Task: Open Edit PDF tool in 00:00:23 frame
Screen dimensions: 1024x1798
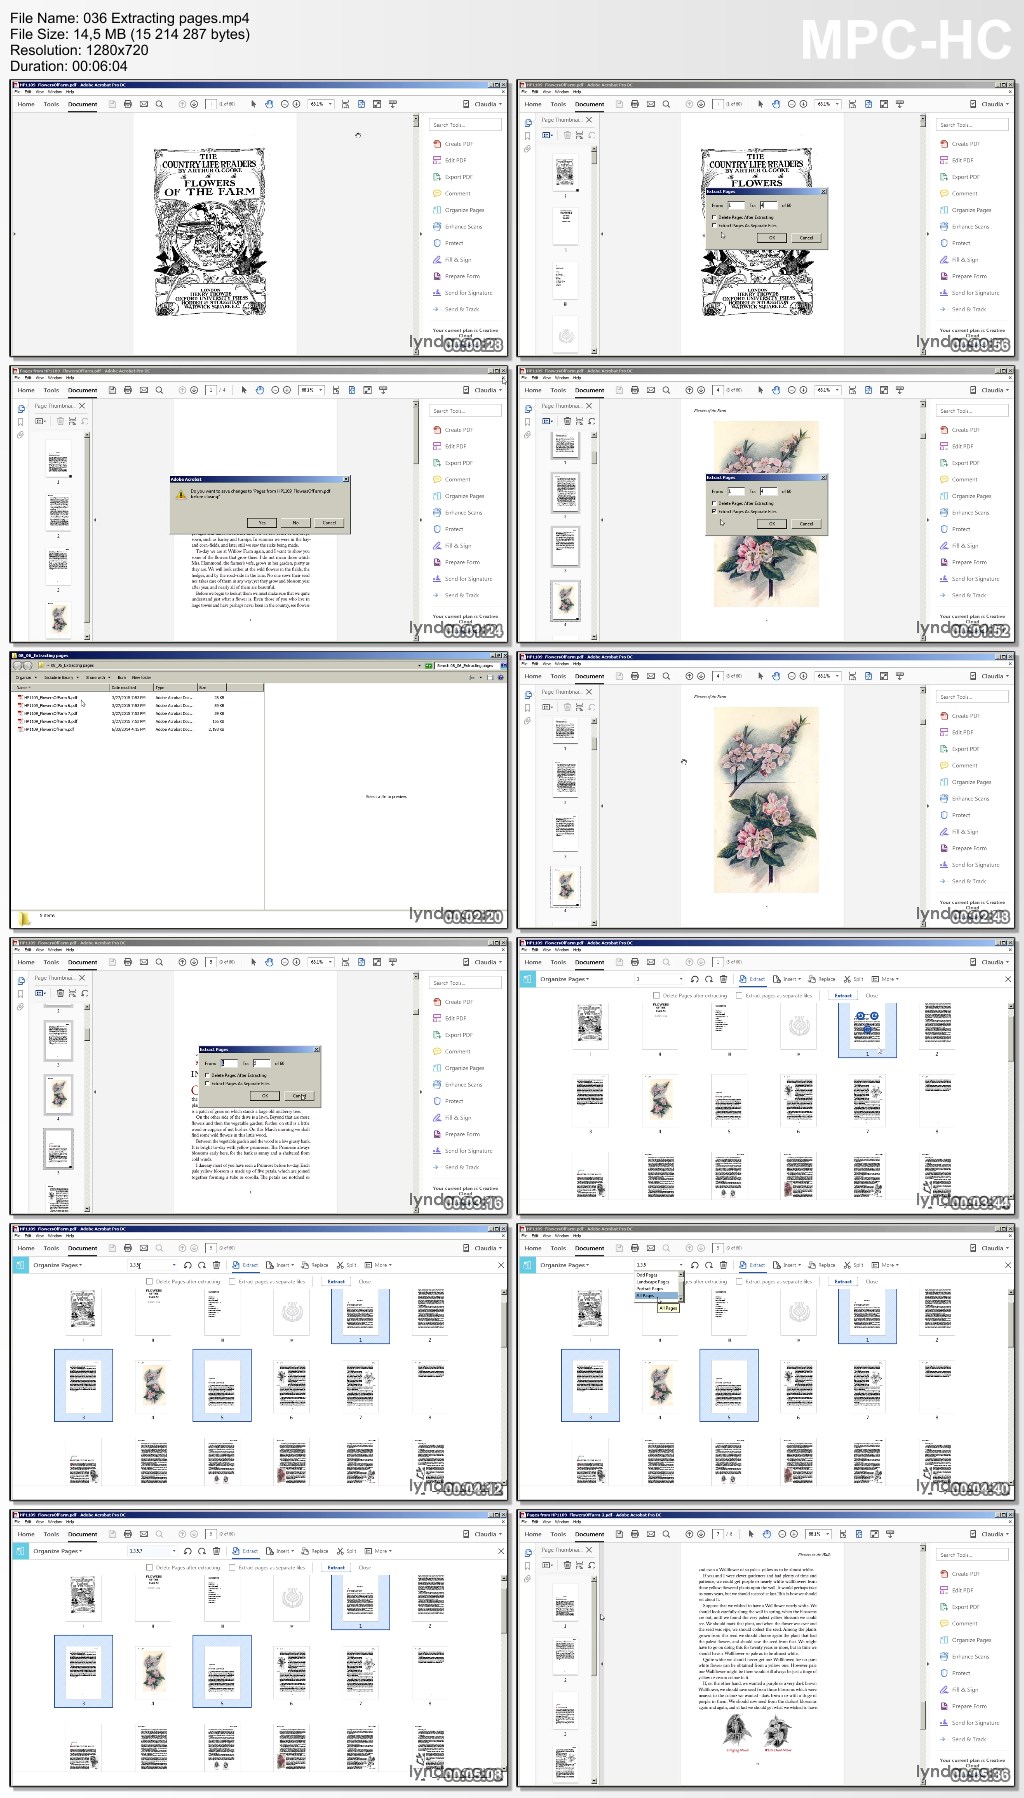Action: pos(450,160)
